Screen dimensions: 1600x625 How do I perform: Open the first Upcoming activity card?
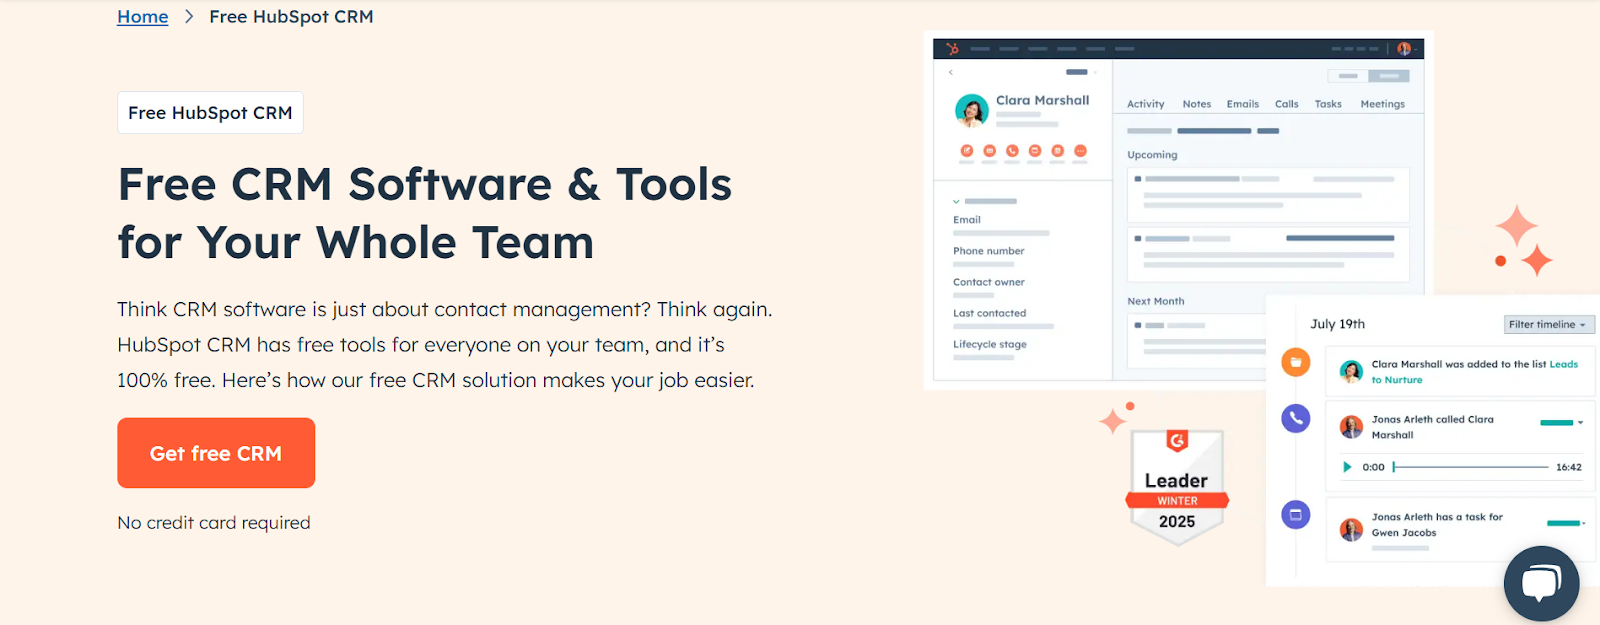click(1268, 194)
